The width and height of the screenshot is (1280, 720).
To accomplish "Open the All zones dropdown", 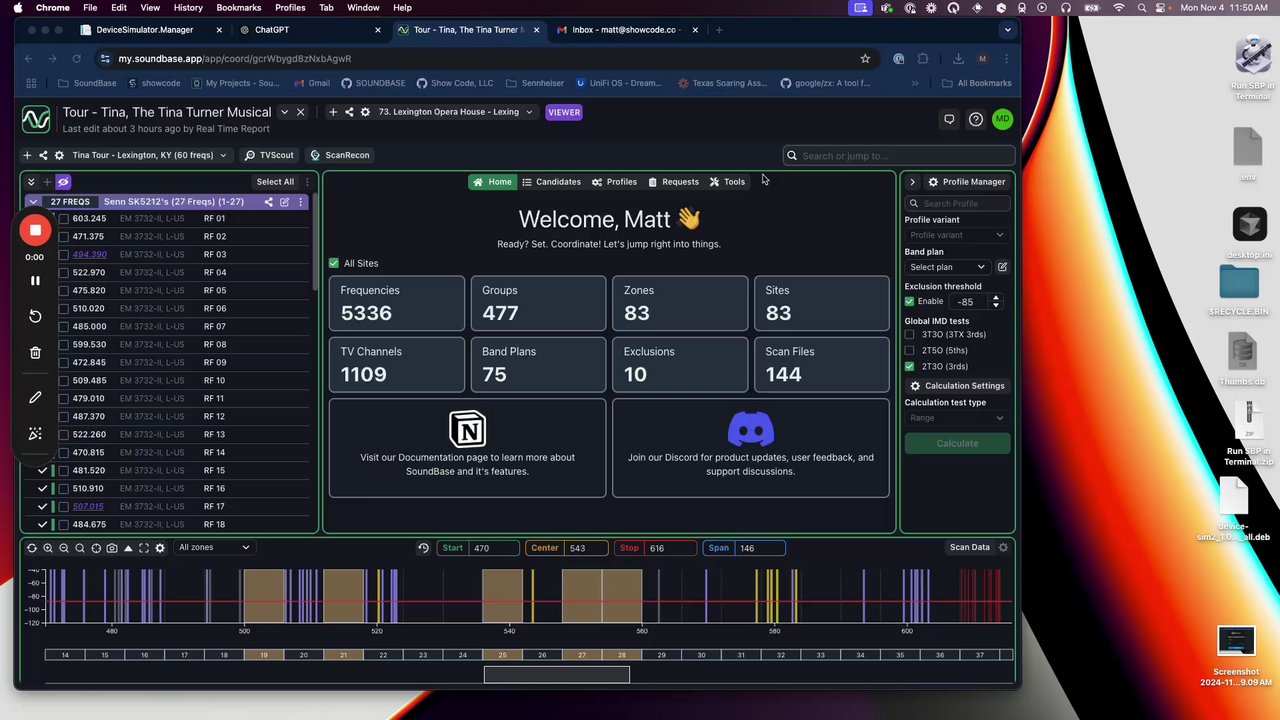I will (214, 548).
